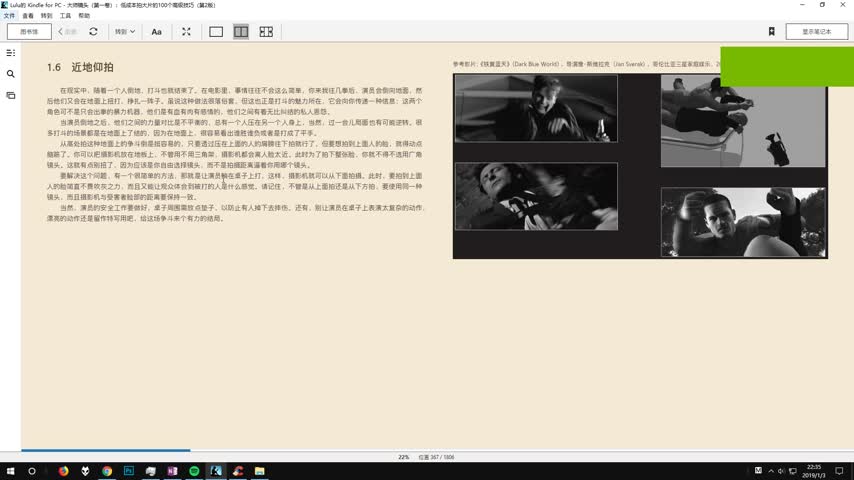Switch to single column page view
This screenshot has height=480, width=854.
(216, 32)
